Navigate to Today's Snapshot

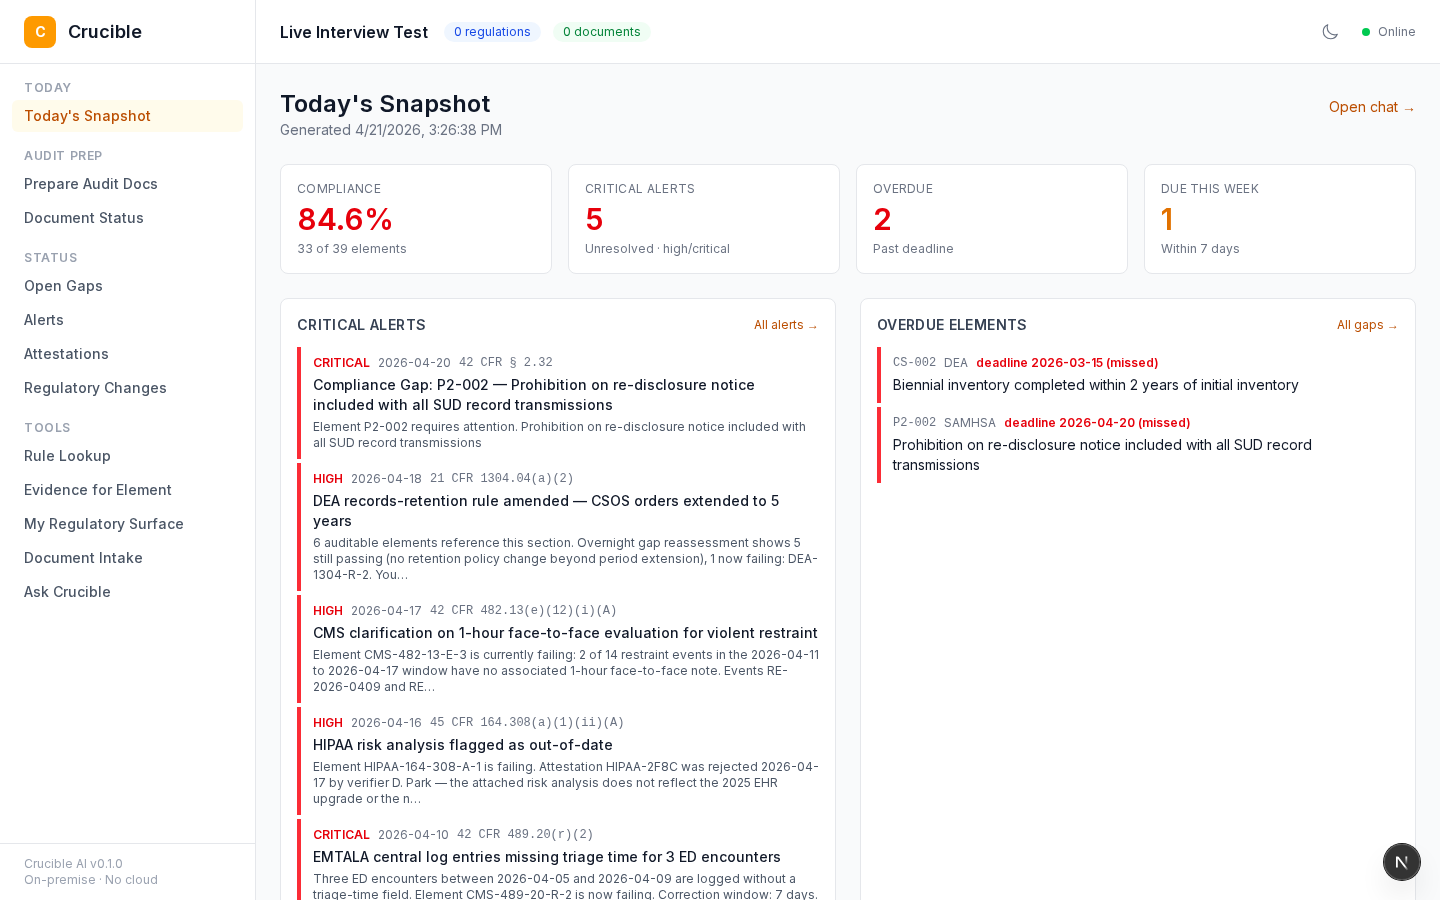tap(87, 116)
